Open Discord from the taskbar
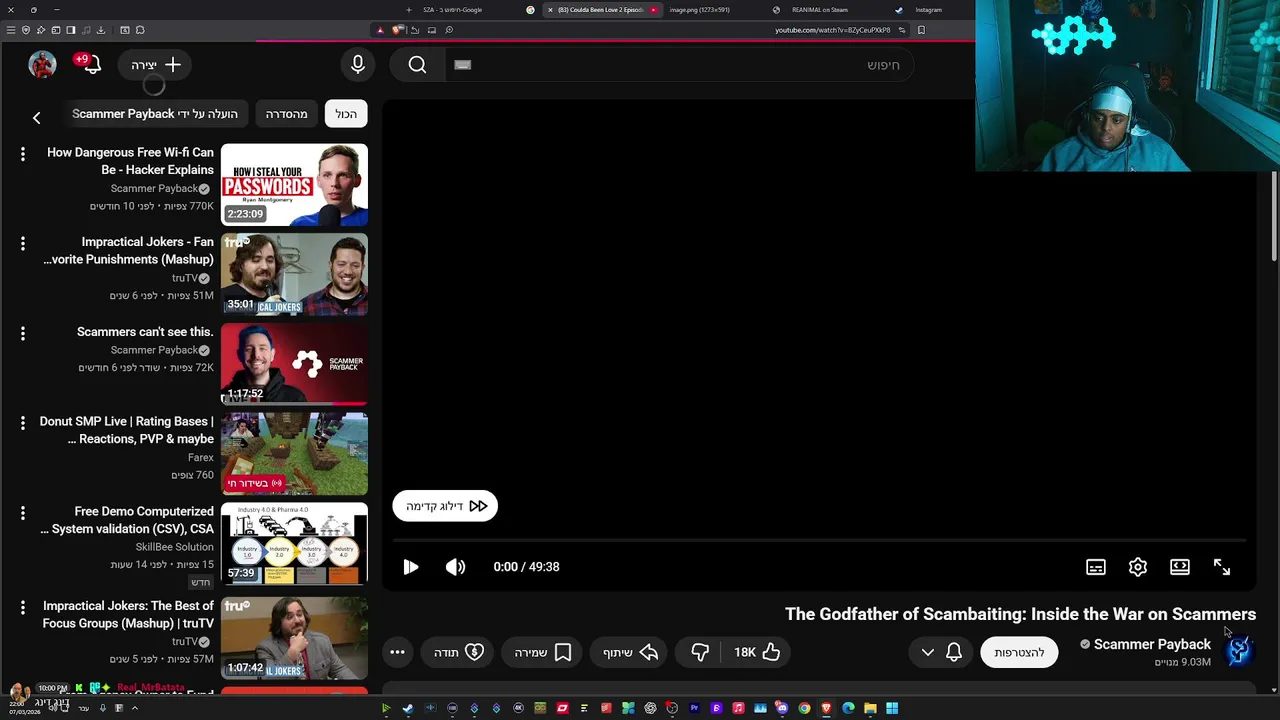1280x720 pixels. (782, 708)
